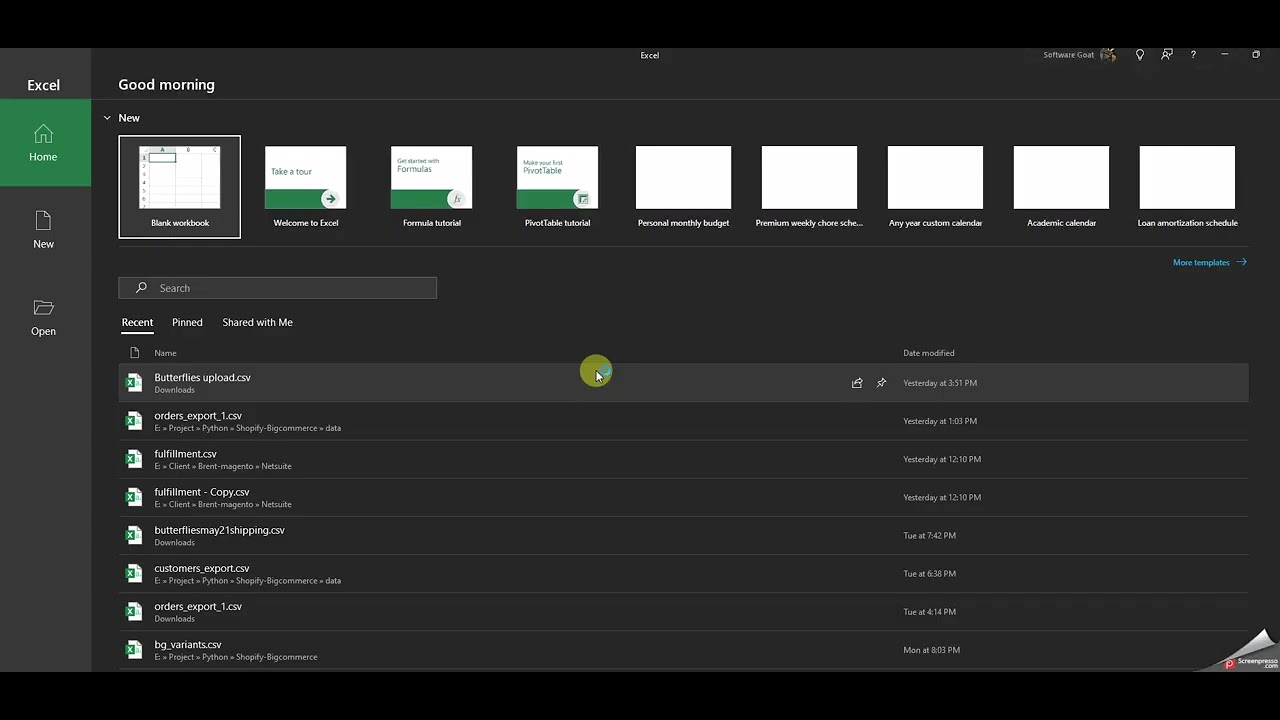This screenshot has height=720, width=1280.
Task: Click the lightbulb ideas icon in title bar
Action: [1140, 55]
